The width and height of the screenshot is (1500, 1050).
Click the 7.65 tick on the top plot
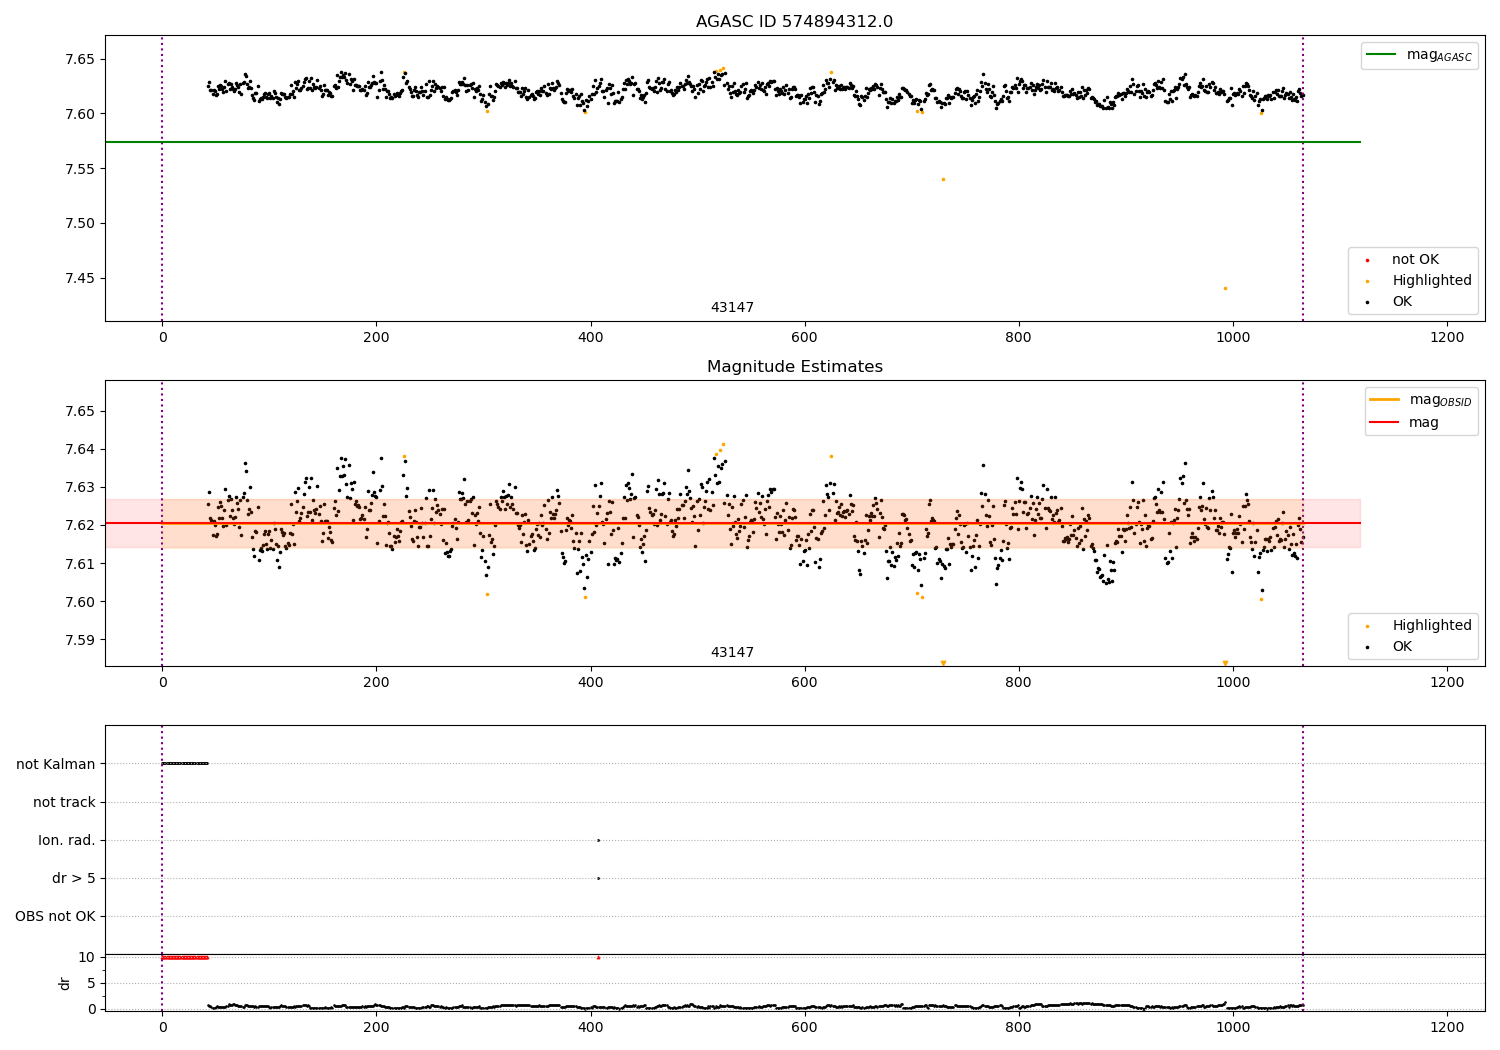pos(79,60)
